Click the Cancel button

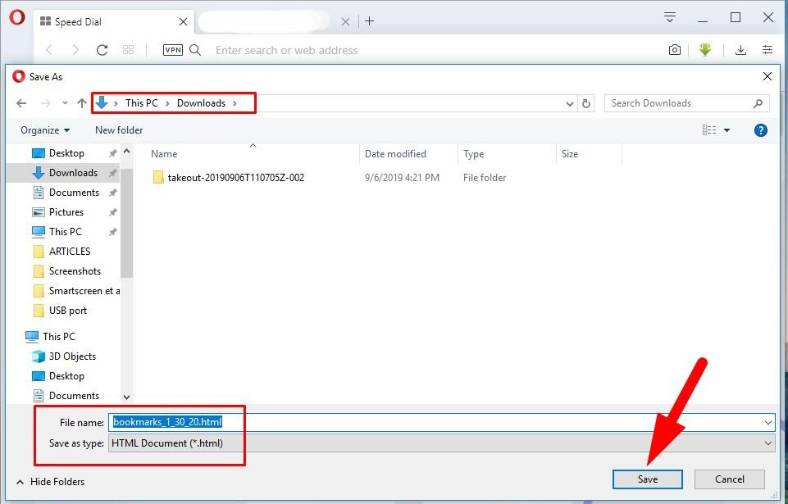click(729, 479)
